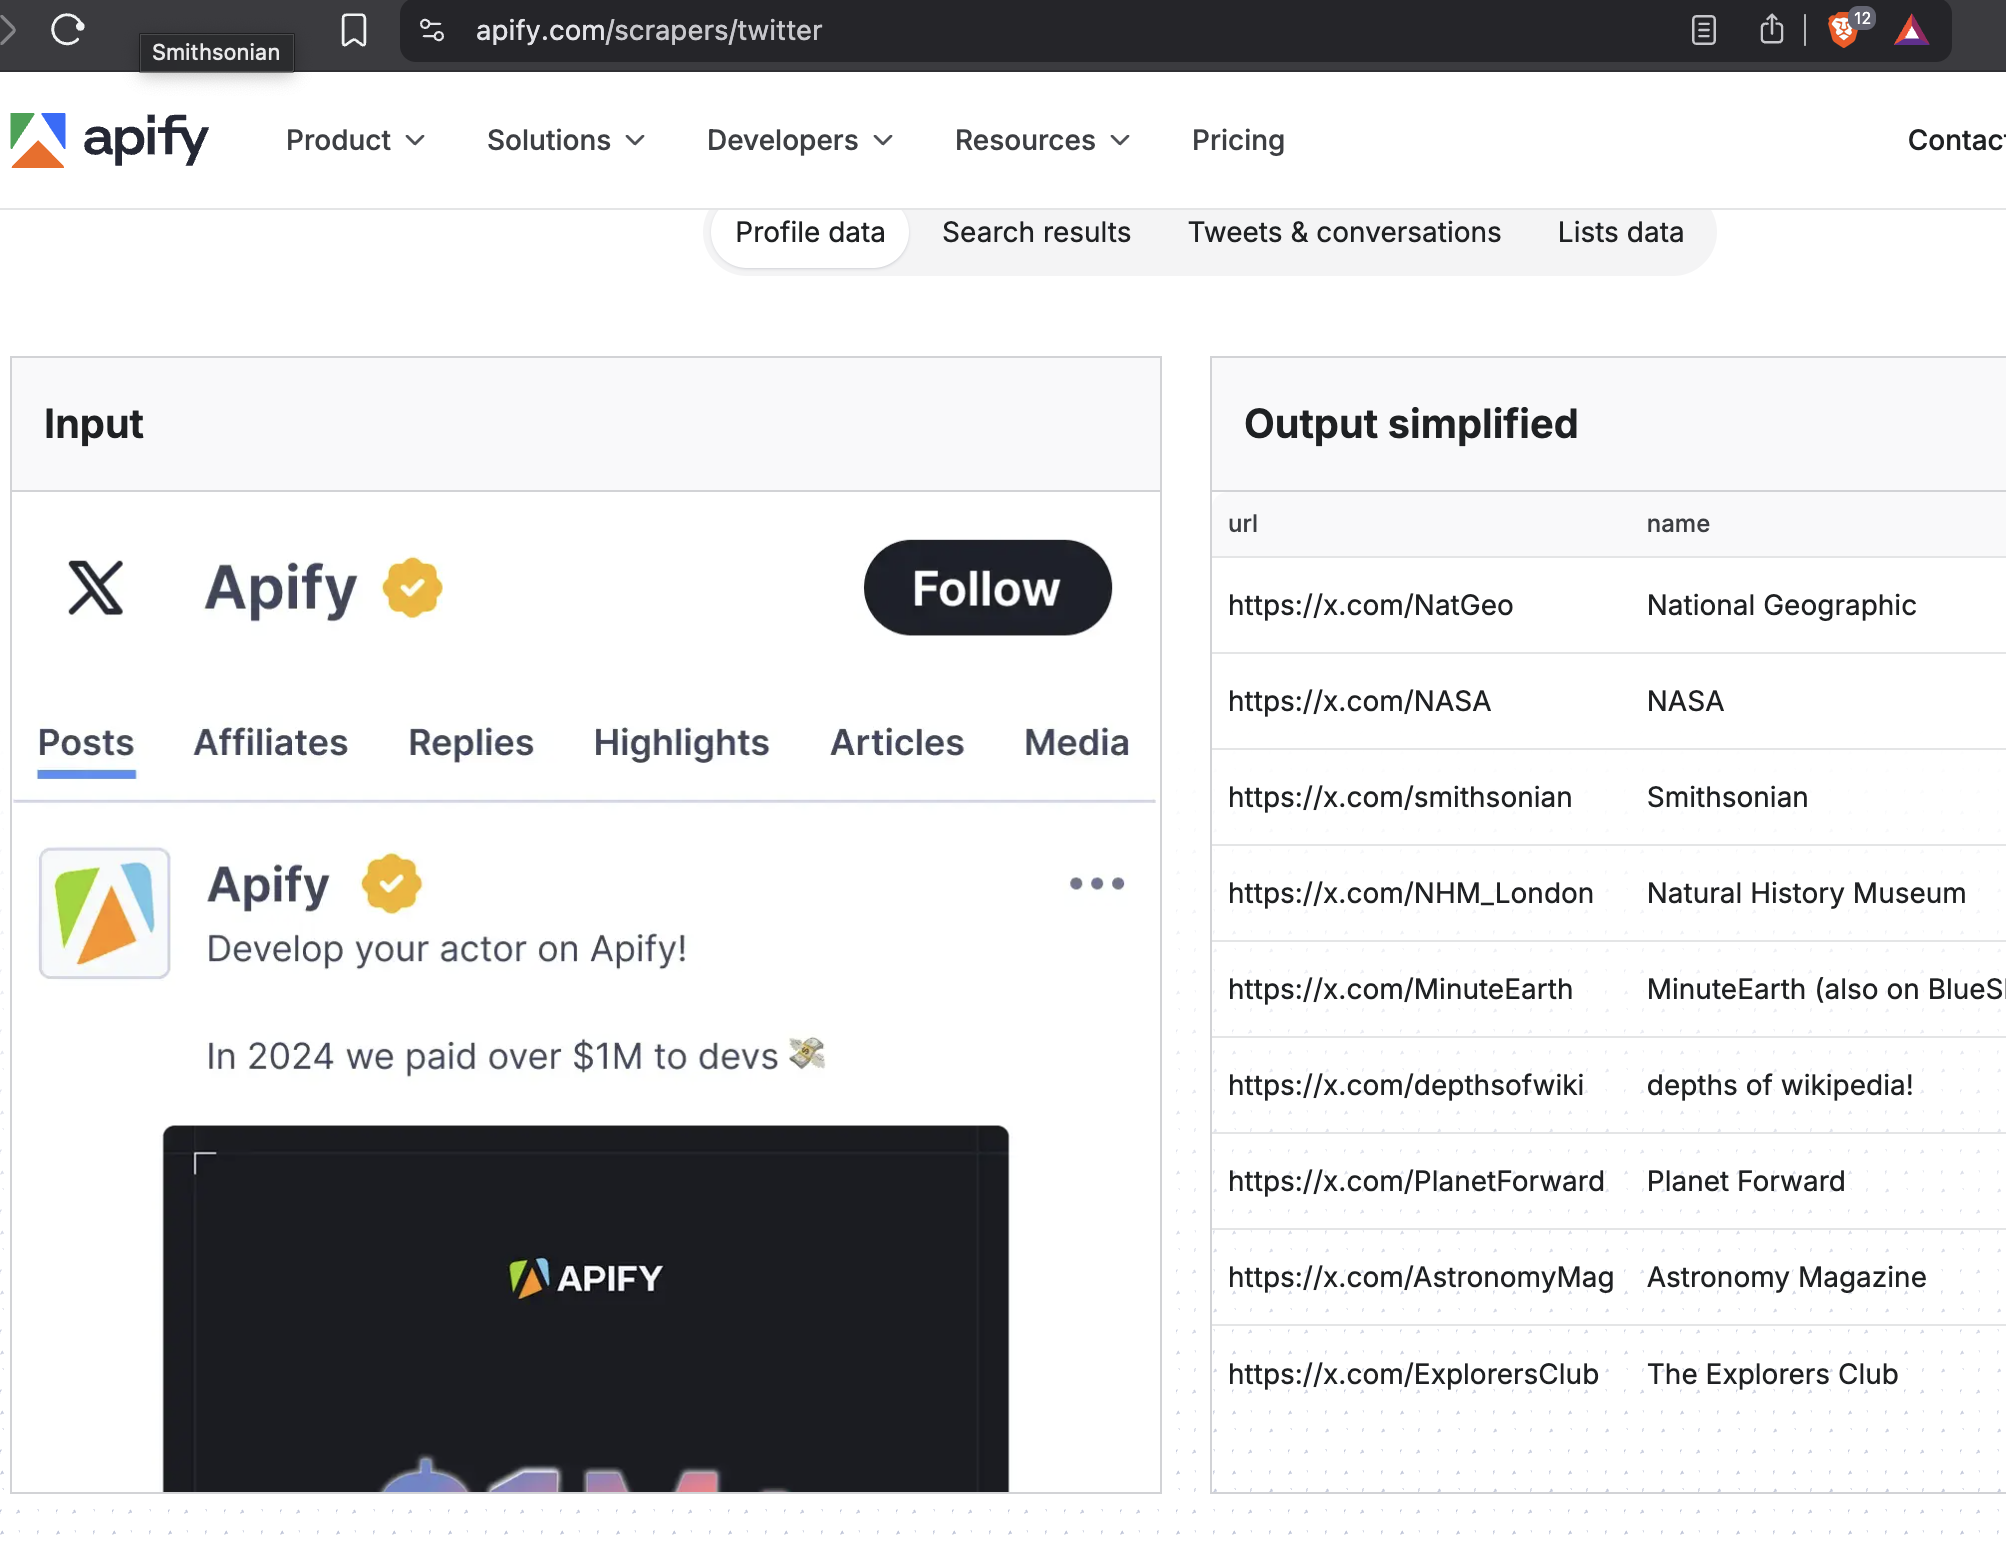The height and width of the screenshot is (1544, 2006).
Task: Click the Natural History Museum name cell
Action: click(1806, 893)
